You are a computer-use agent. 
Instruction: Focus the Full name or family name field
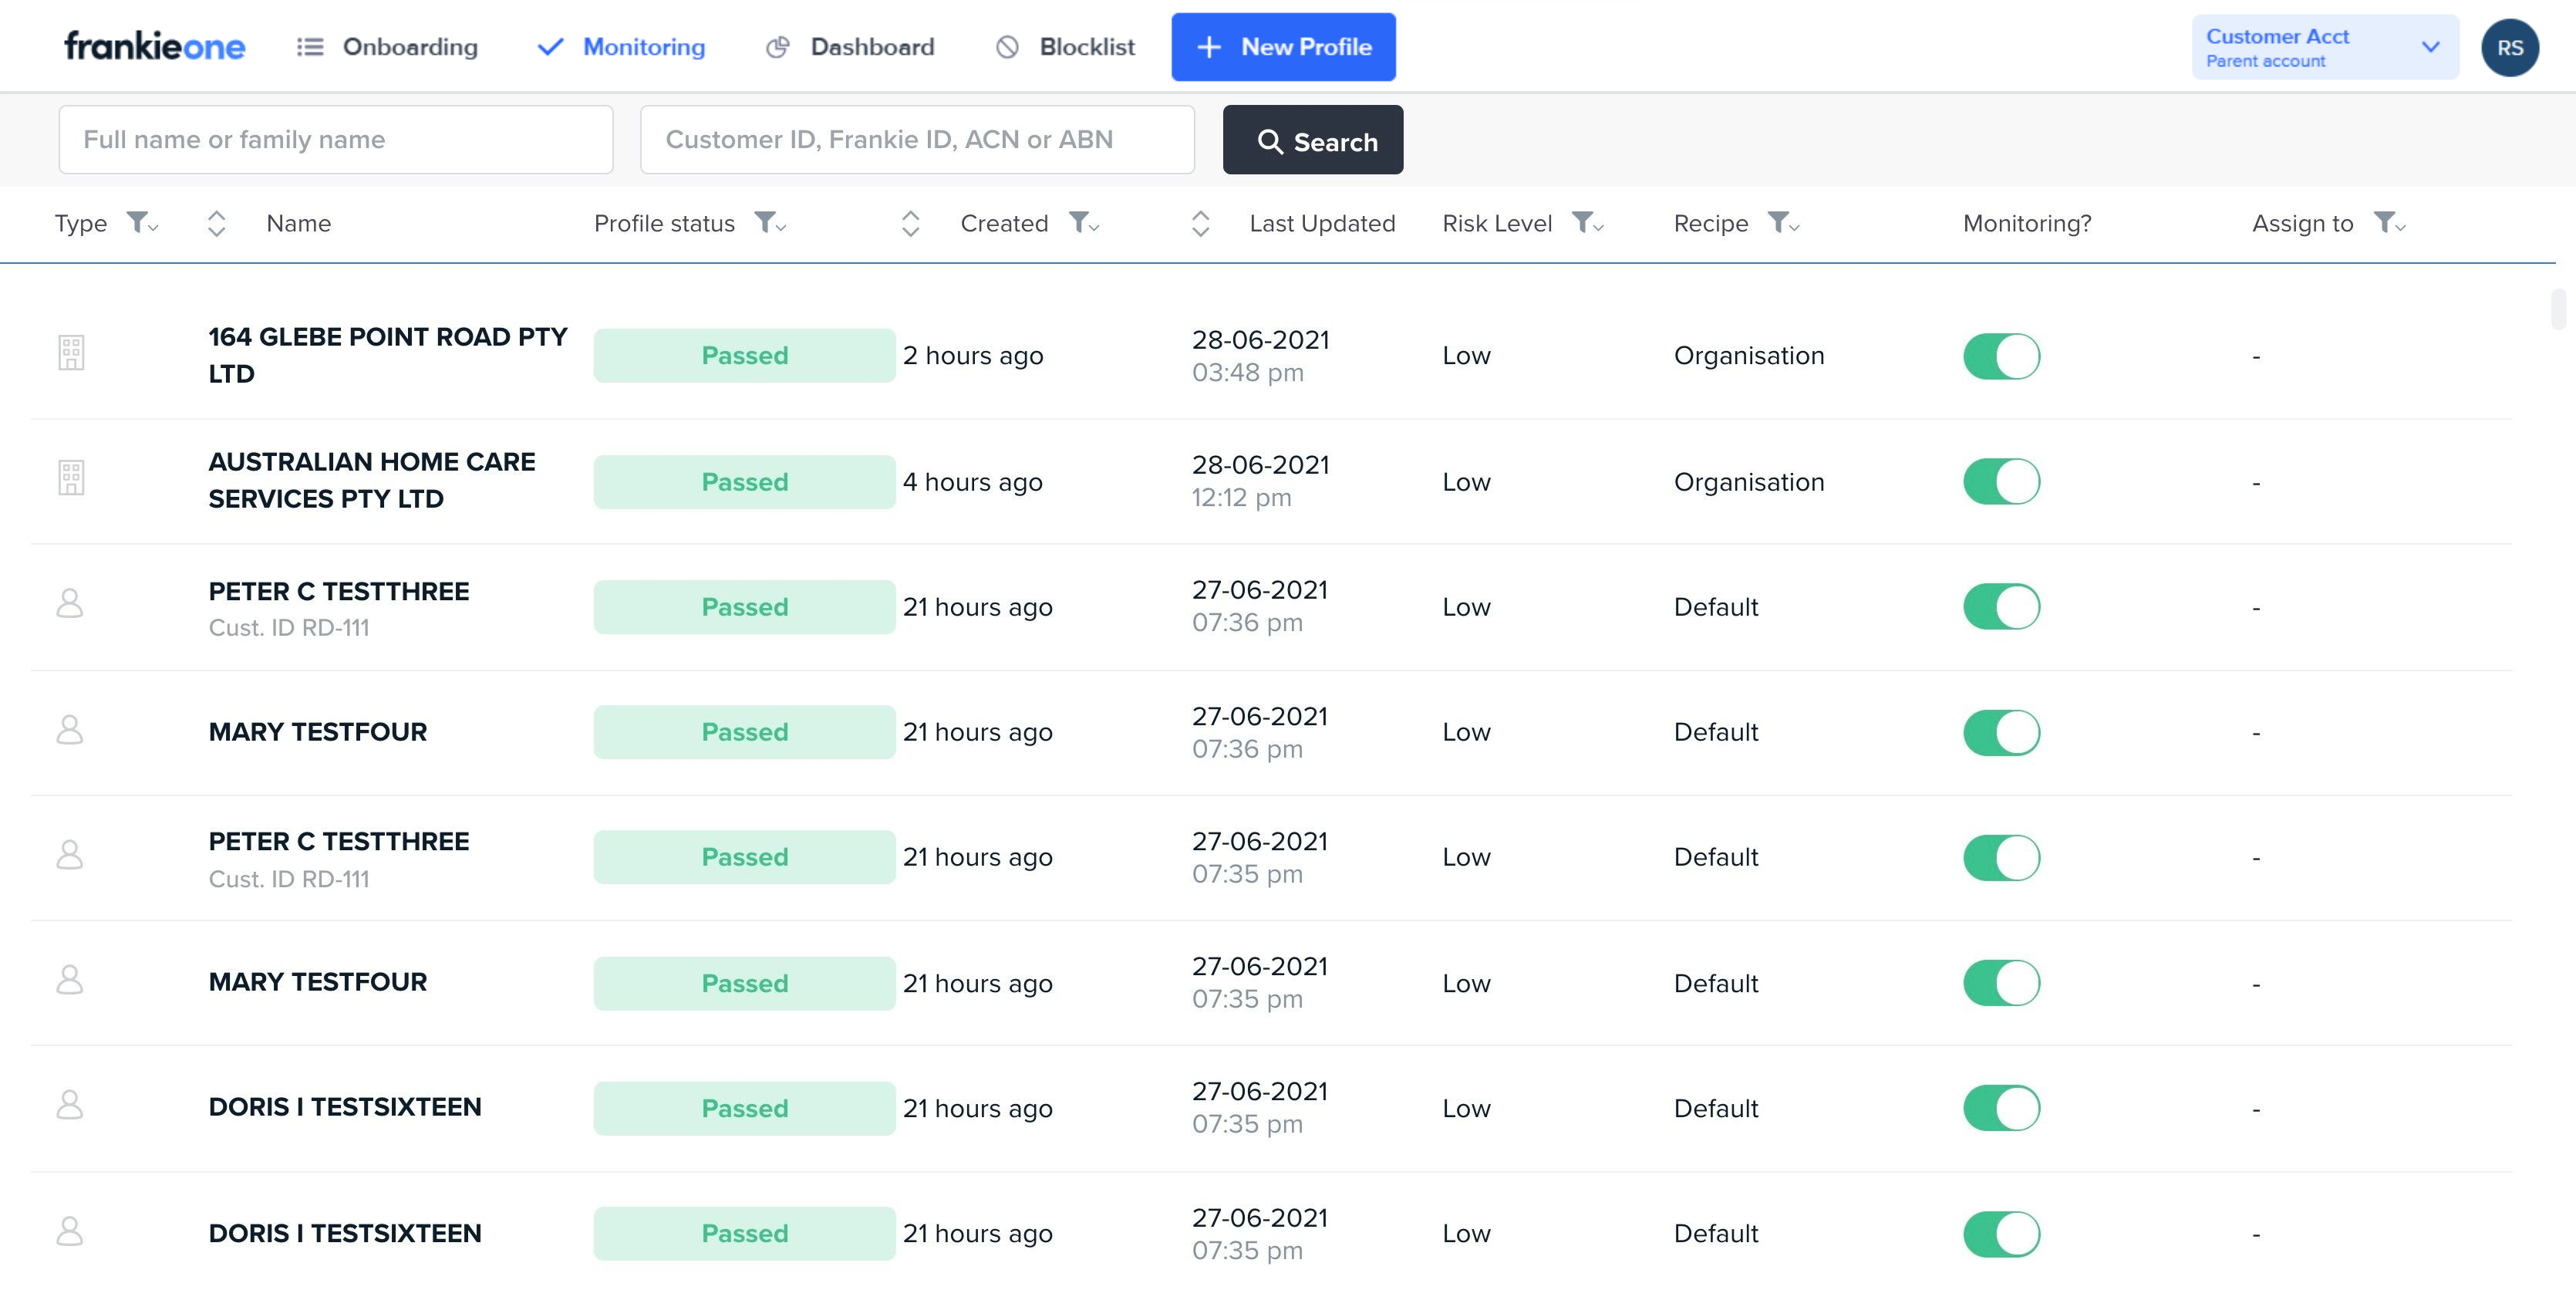336,140
